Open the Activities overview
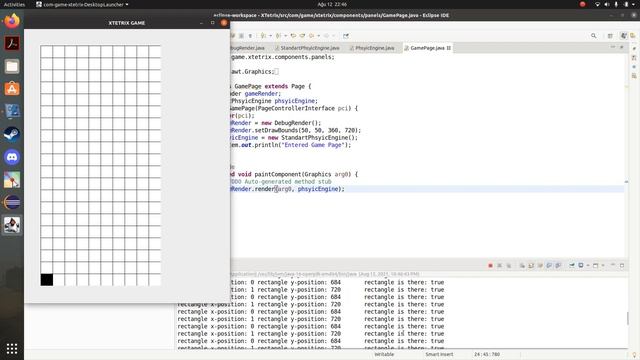Viewport: 640px width, 360px height. 14,4
